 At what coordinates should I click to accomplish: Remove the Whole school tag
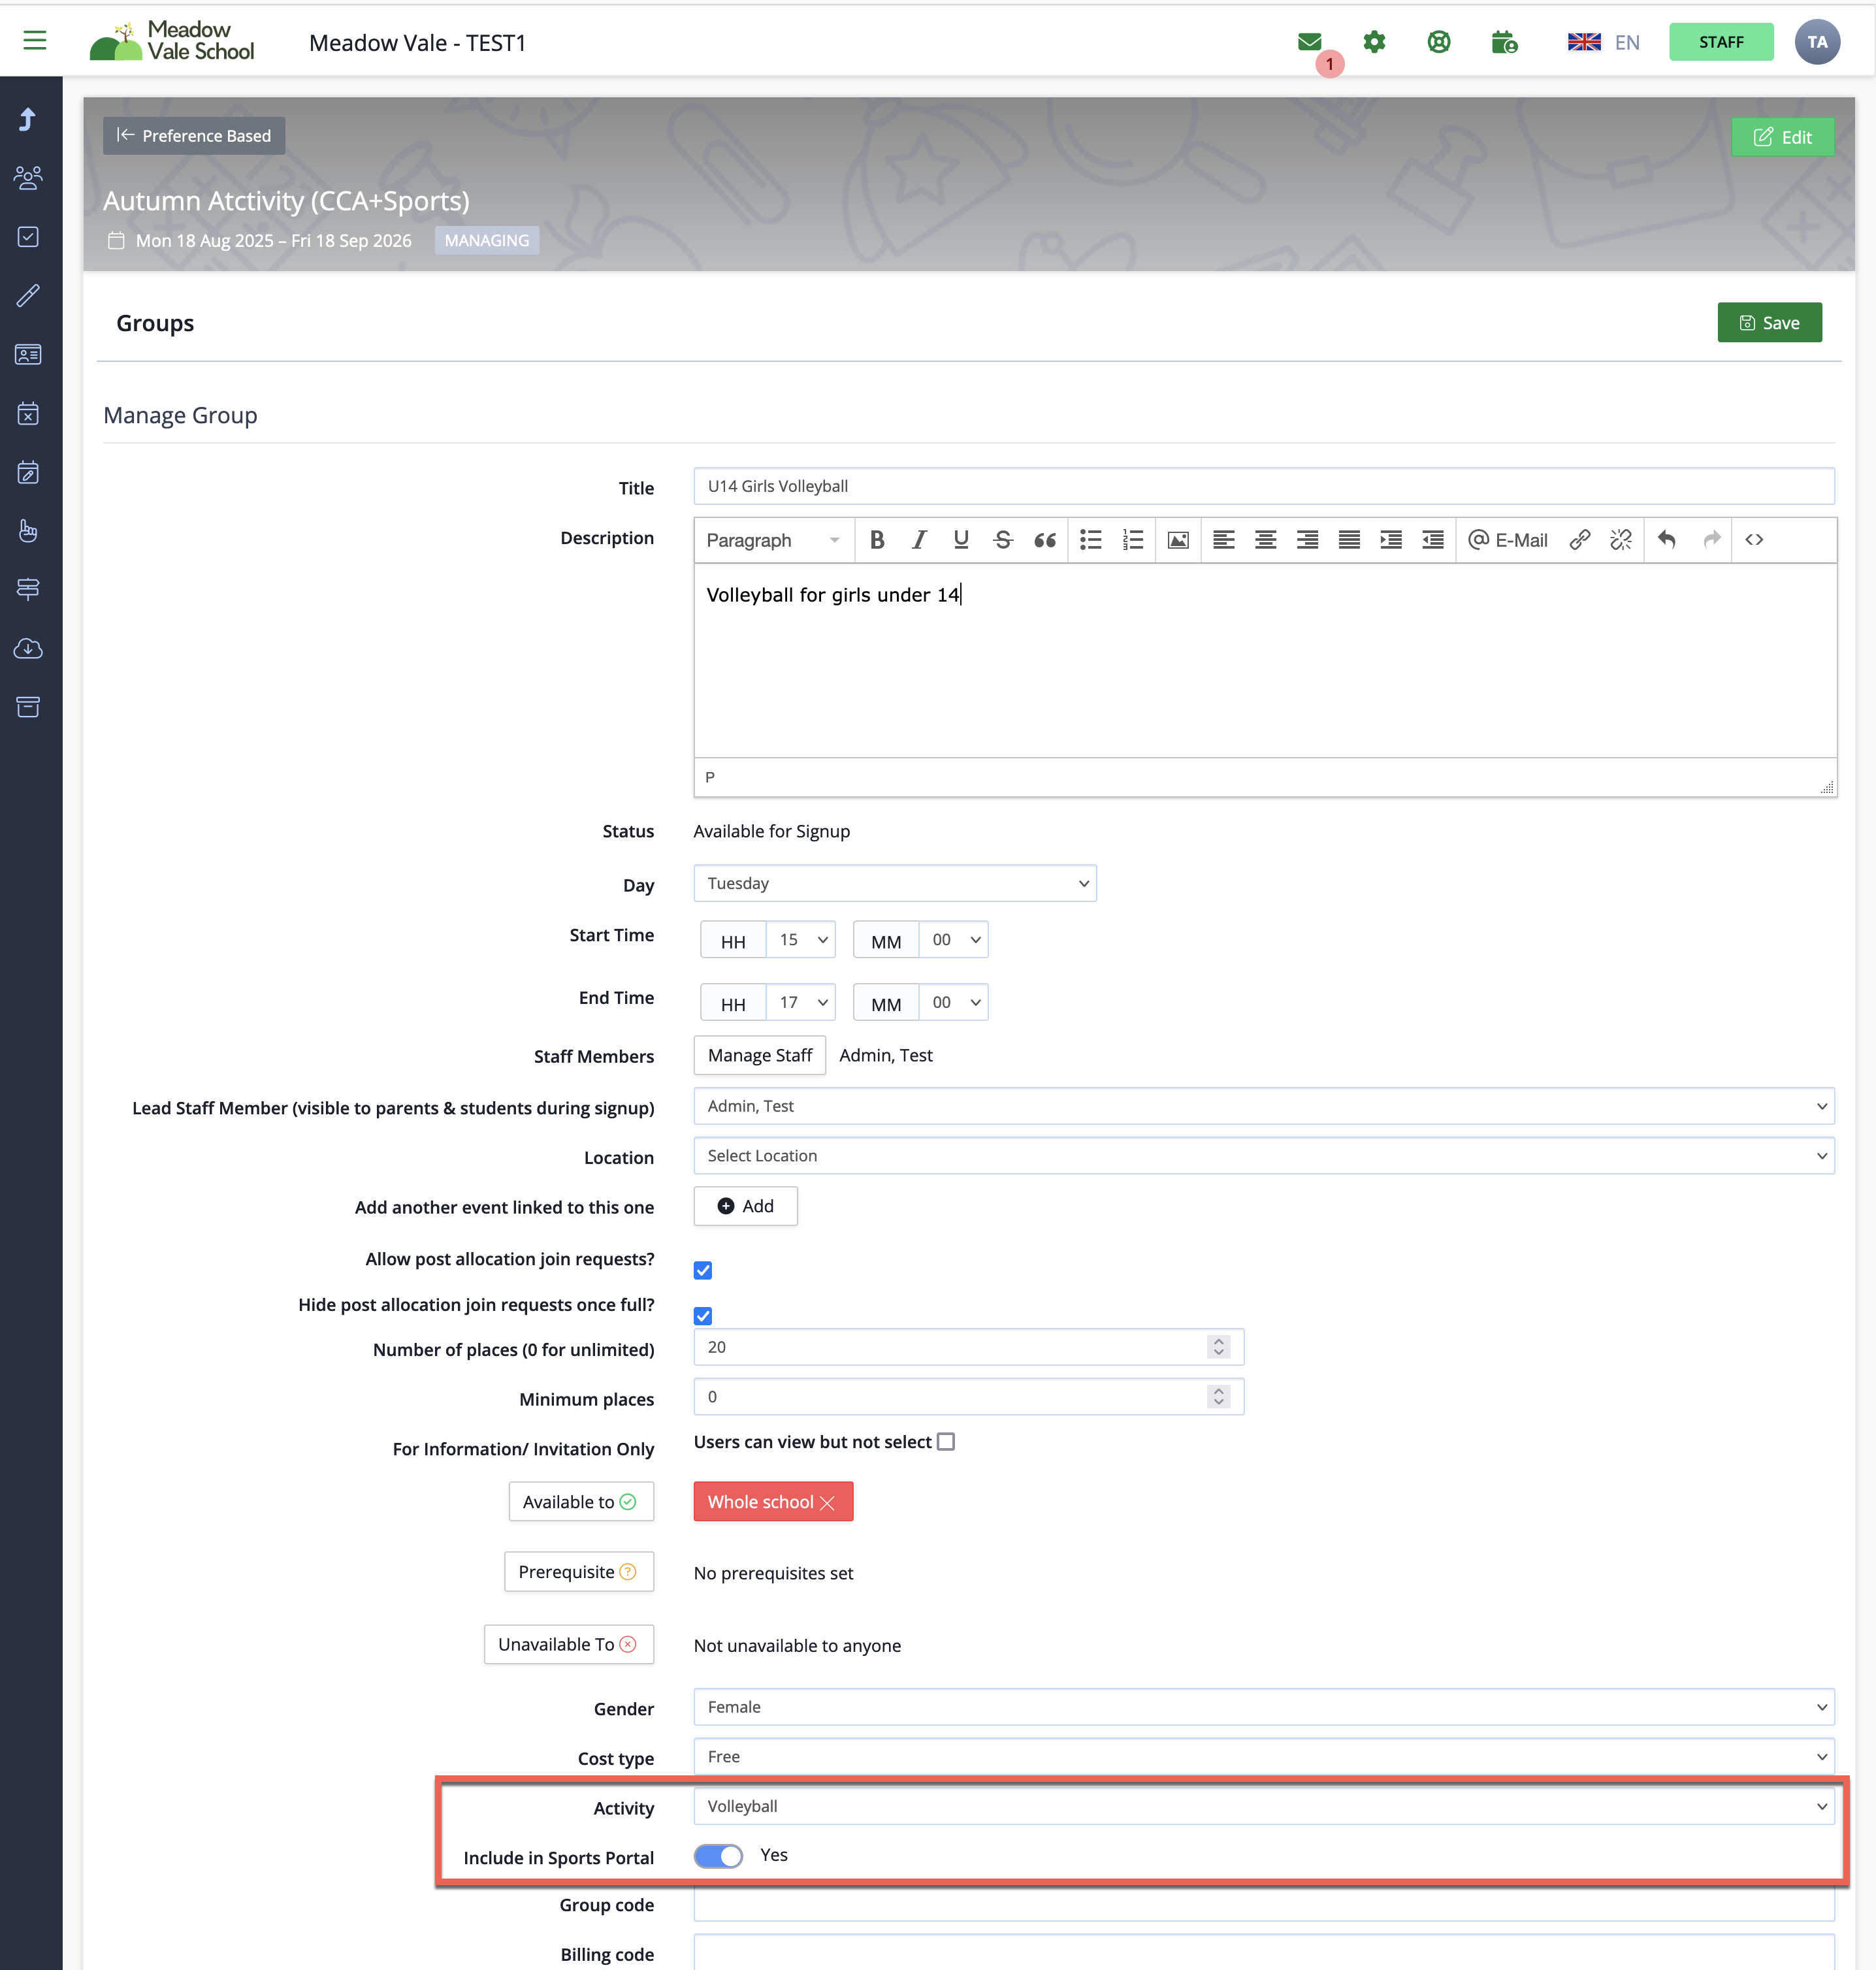(827, 1503)
